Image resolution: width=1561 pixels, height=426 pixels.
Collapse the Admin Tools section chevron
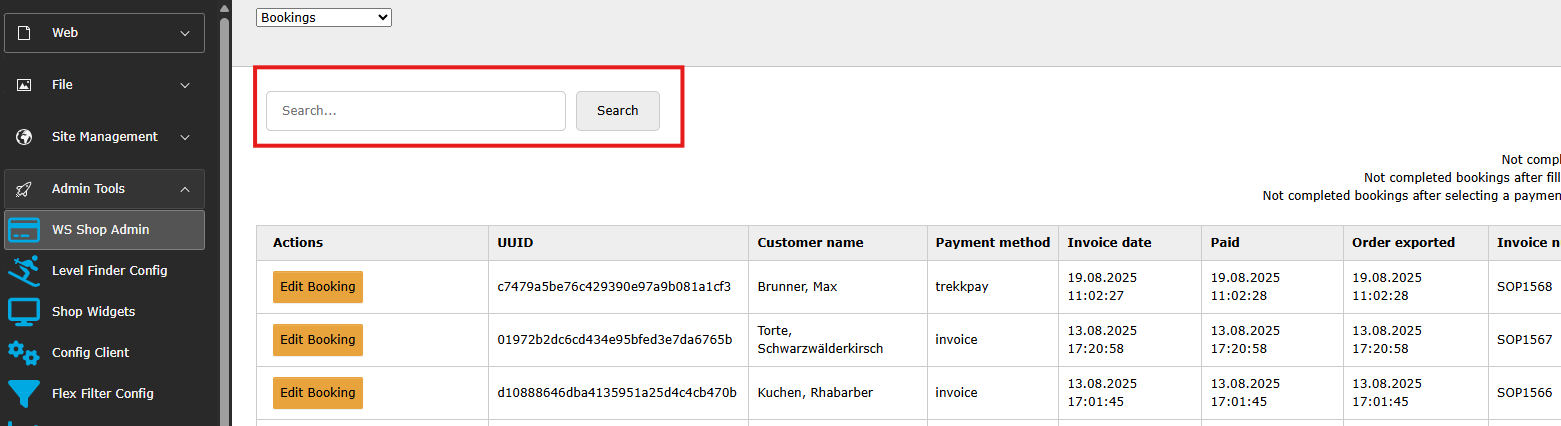[185, 189]
